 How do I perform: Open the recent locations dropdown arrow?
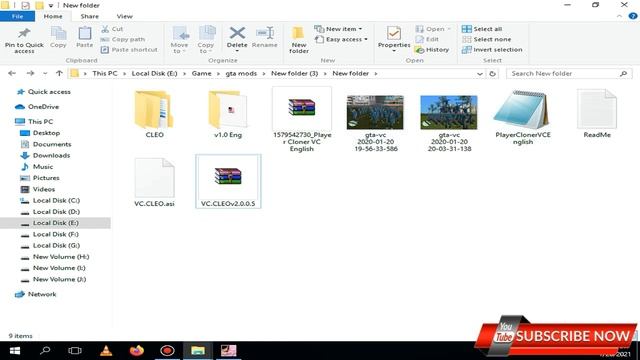coord(45,73)
